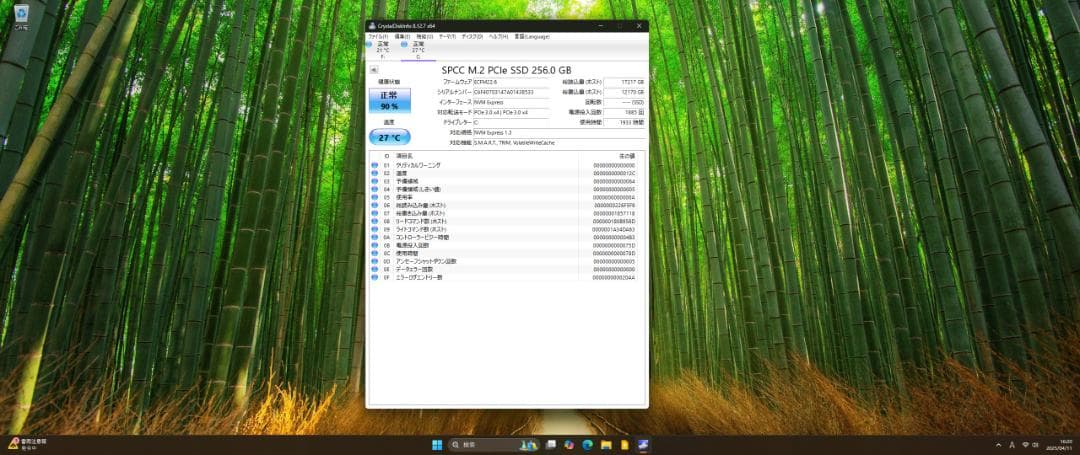Open the clock and date panel
Viewport: 1080px width, 455px height.
pos(1061,445)
